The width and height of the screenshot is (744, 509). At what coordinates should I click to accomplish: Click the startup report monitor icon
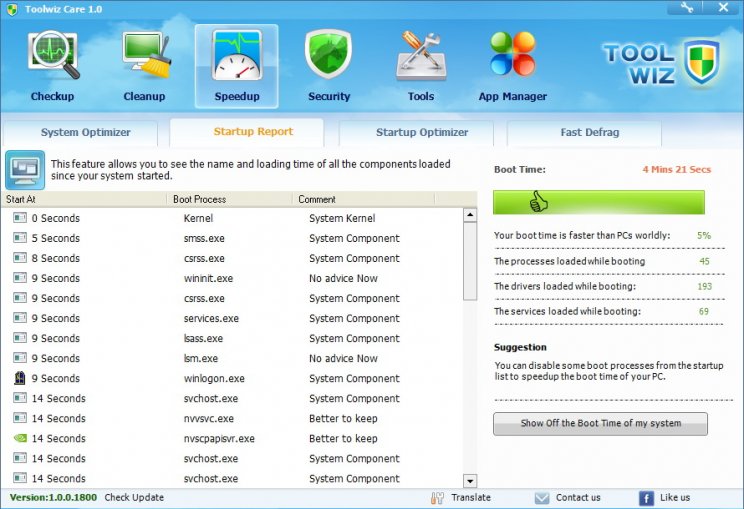25,170
